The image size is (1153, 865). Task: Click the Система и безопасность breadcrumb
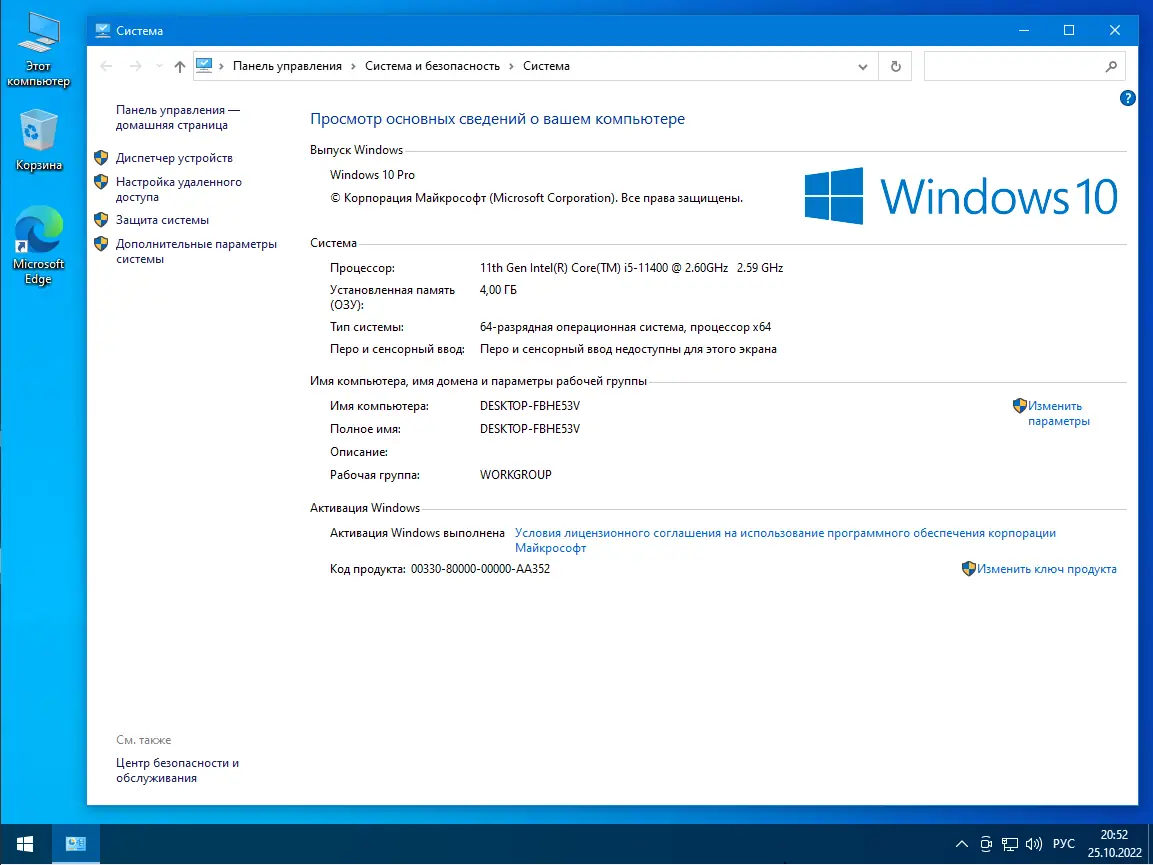click(432, 66)
